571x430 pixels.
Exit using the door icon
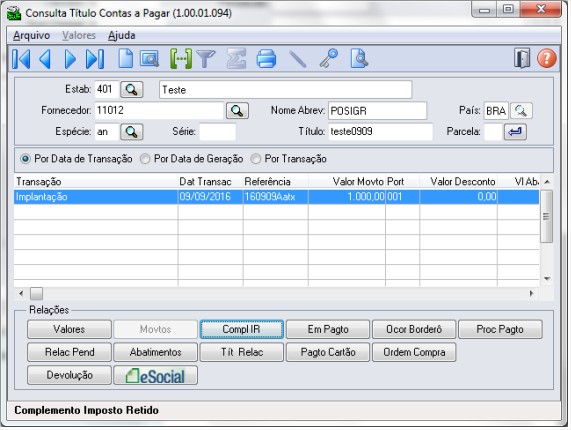point(522,58)
